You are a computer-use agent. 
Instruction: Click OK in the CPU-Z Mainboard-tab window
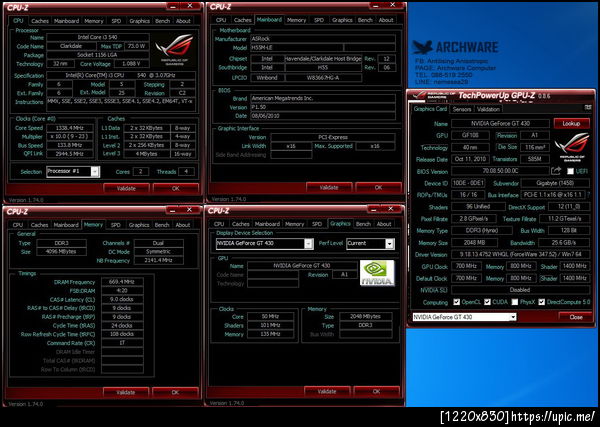click(x=378, y=187)
